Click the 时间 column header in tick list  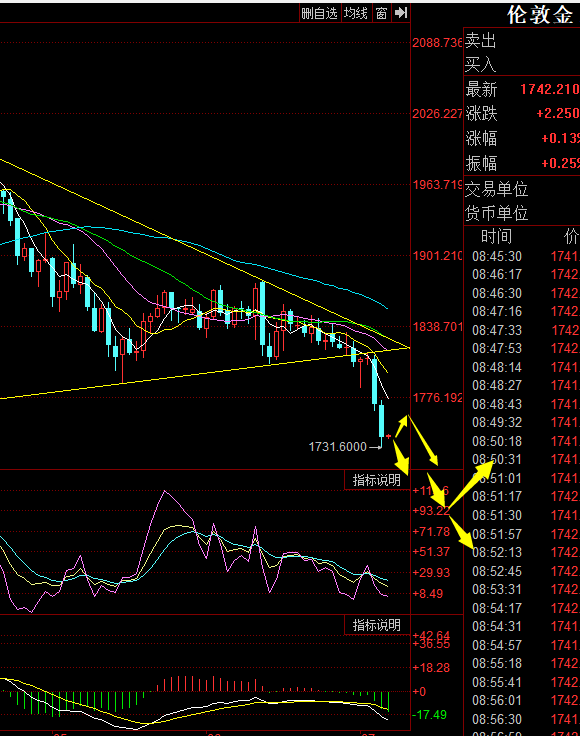496,237
